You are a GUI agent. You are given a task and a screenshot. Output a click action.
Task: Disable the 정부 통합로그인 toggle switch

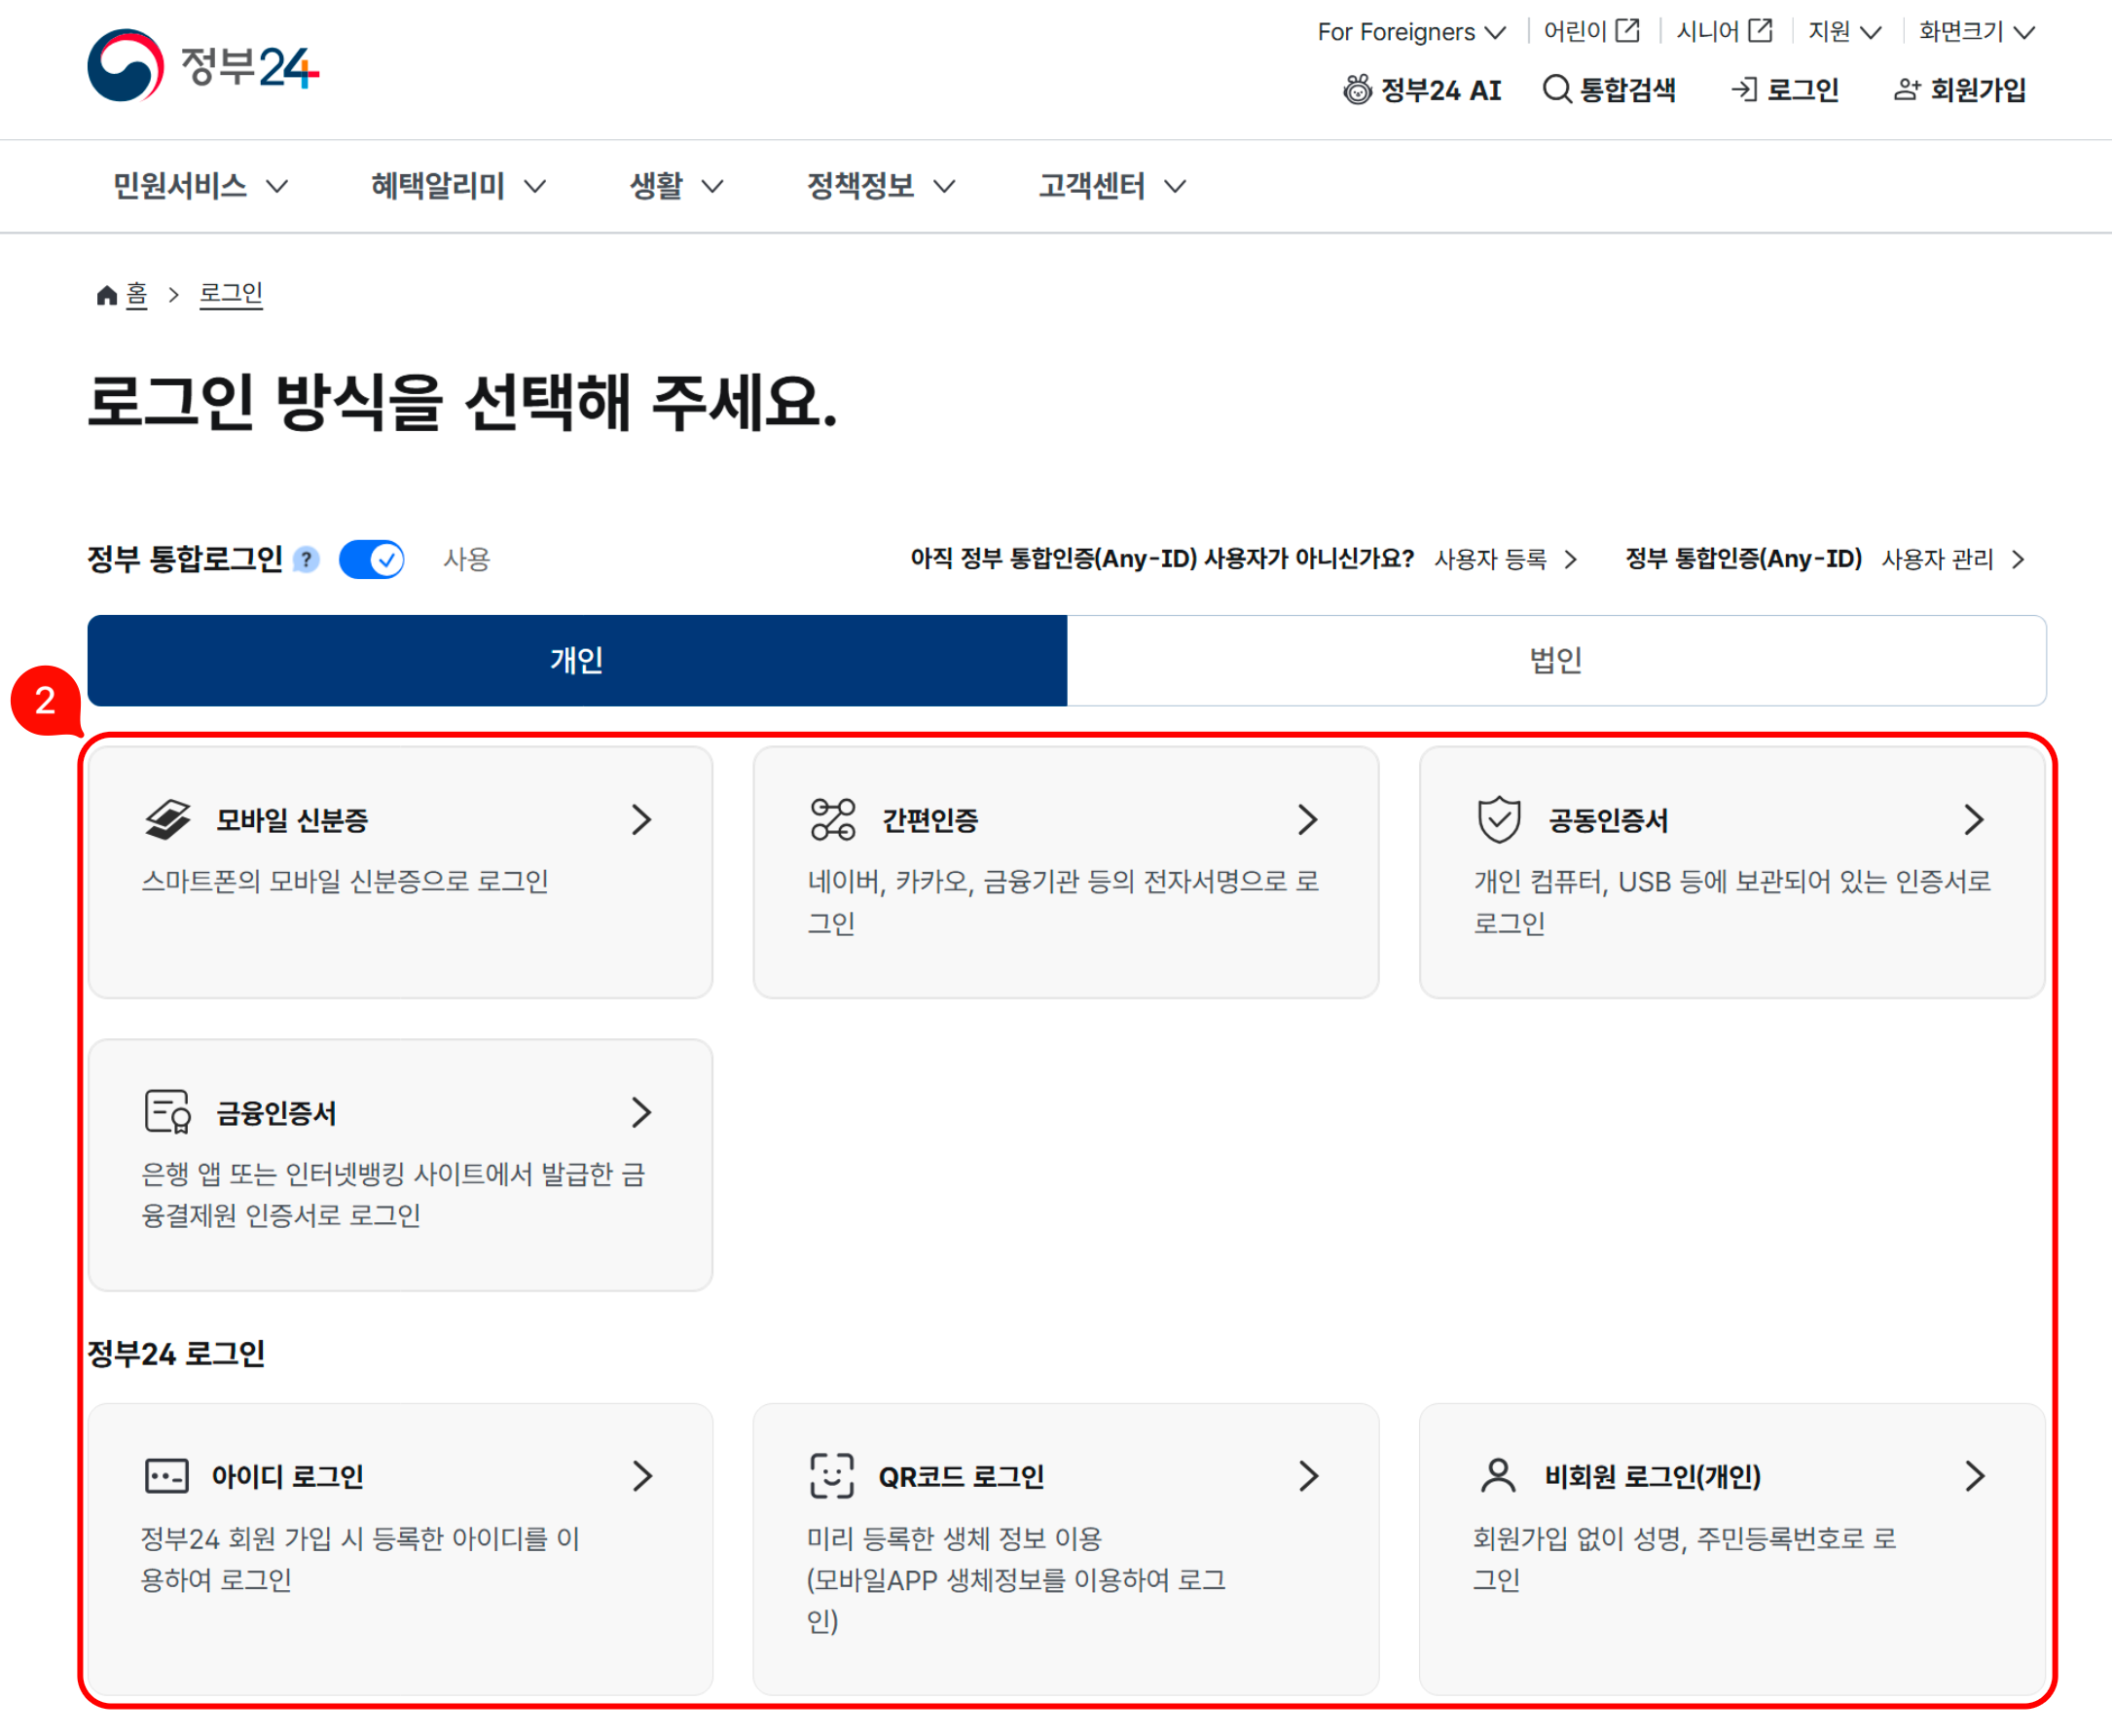(x=371, y=559)
